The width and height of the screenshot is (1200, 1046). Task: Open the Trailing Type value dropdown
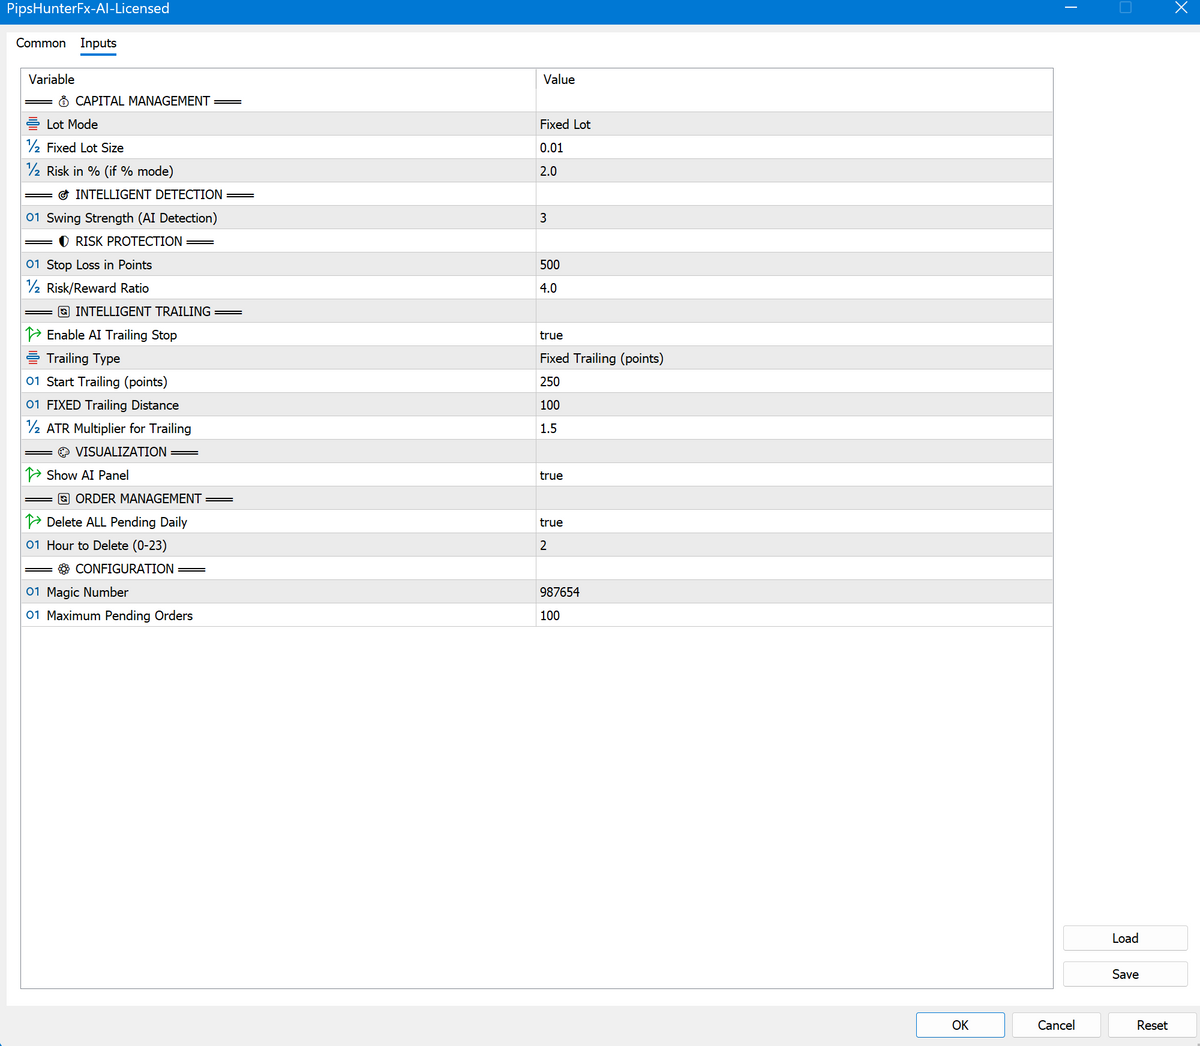tap(601, 358)
